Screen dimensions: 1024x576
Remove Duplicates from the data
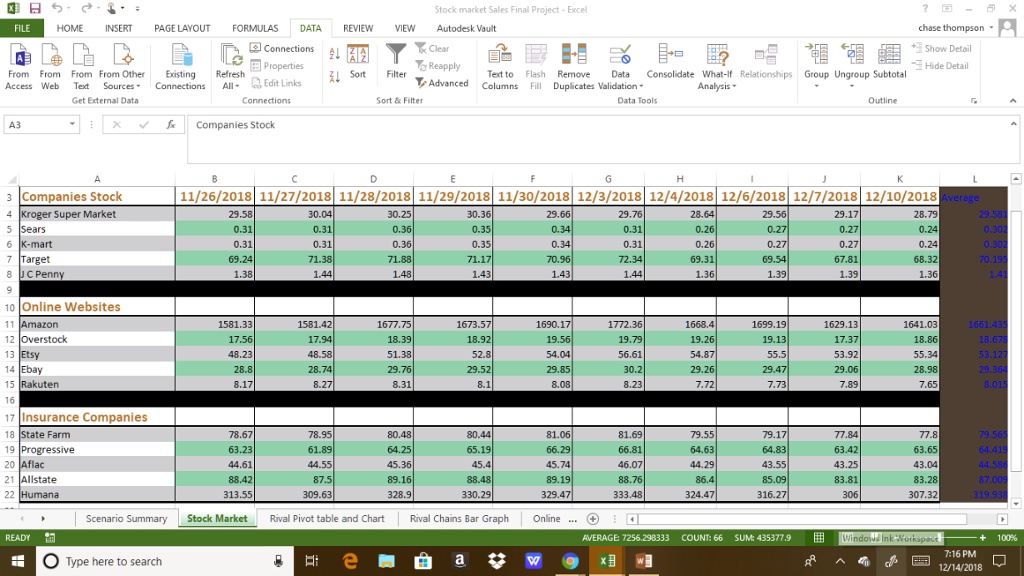click(573, 65)
